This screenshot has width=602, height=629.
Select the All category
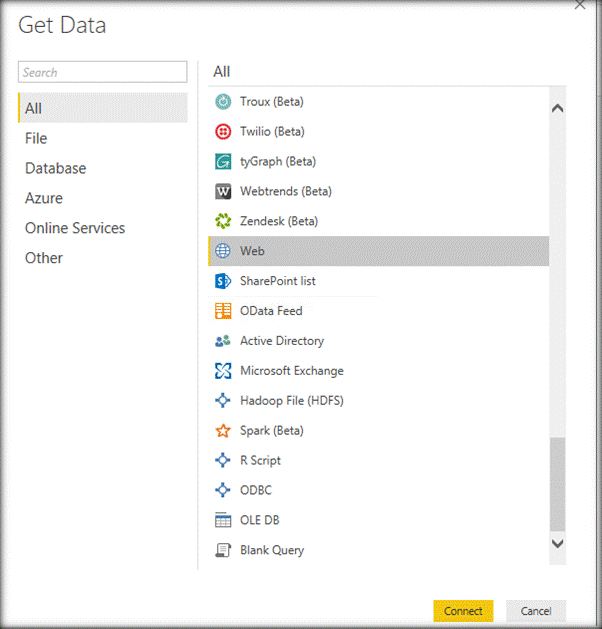click(103, 108)
